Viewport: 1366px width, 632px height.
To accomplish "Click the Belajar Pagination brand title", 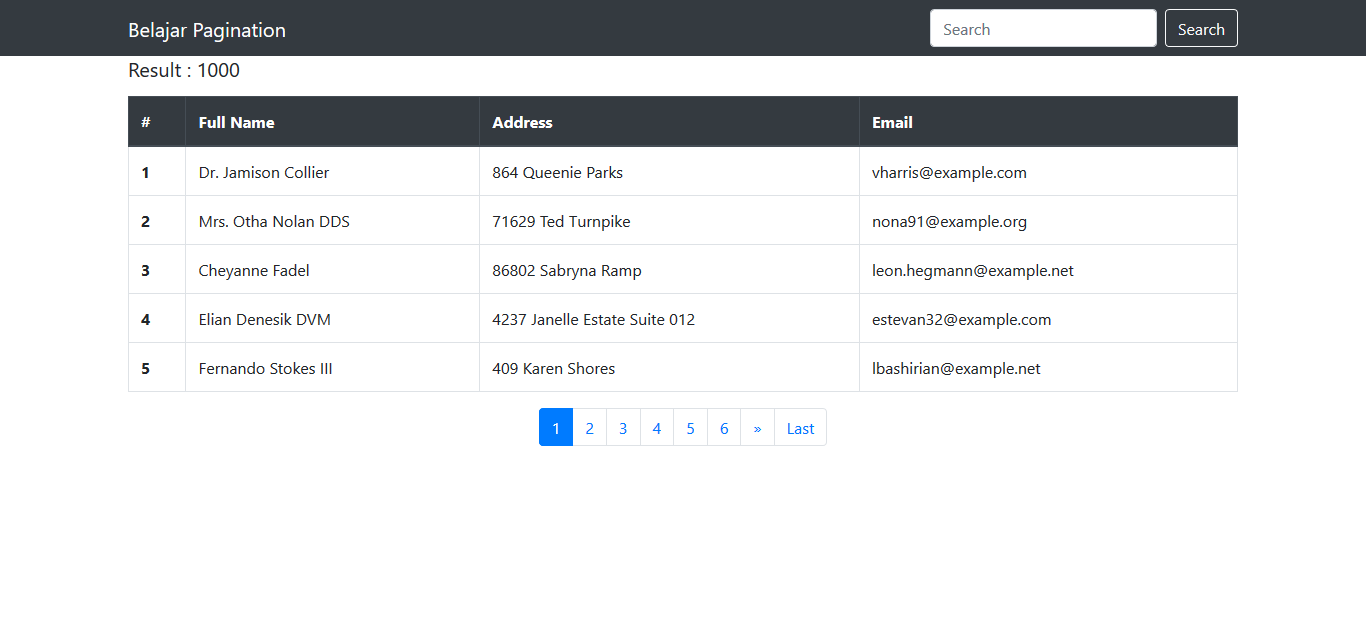I will 206,29.
